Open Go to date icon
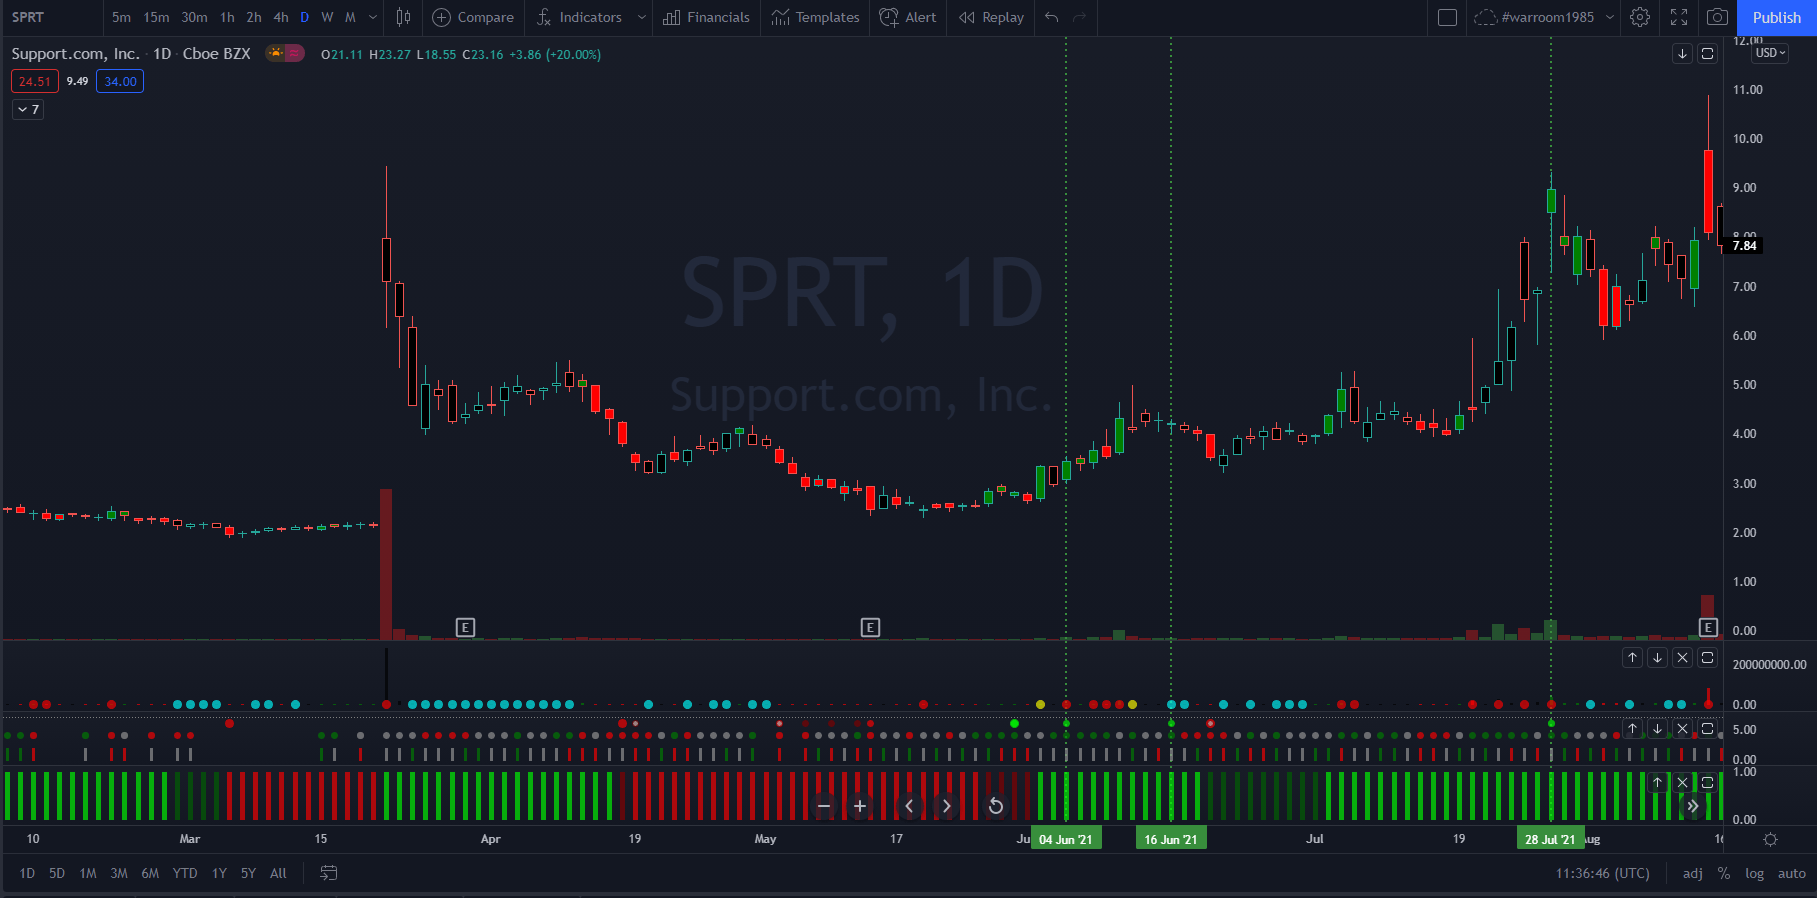The image size is (1817, 898). point(328,873)
